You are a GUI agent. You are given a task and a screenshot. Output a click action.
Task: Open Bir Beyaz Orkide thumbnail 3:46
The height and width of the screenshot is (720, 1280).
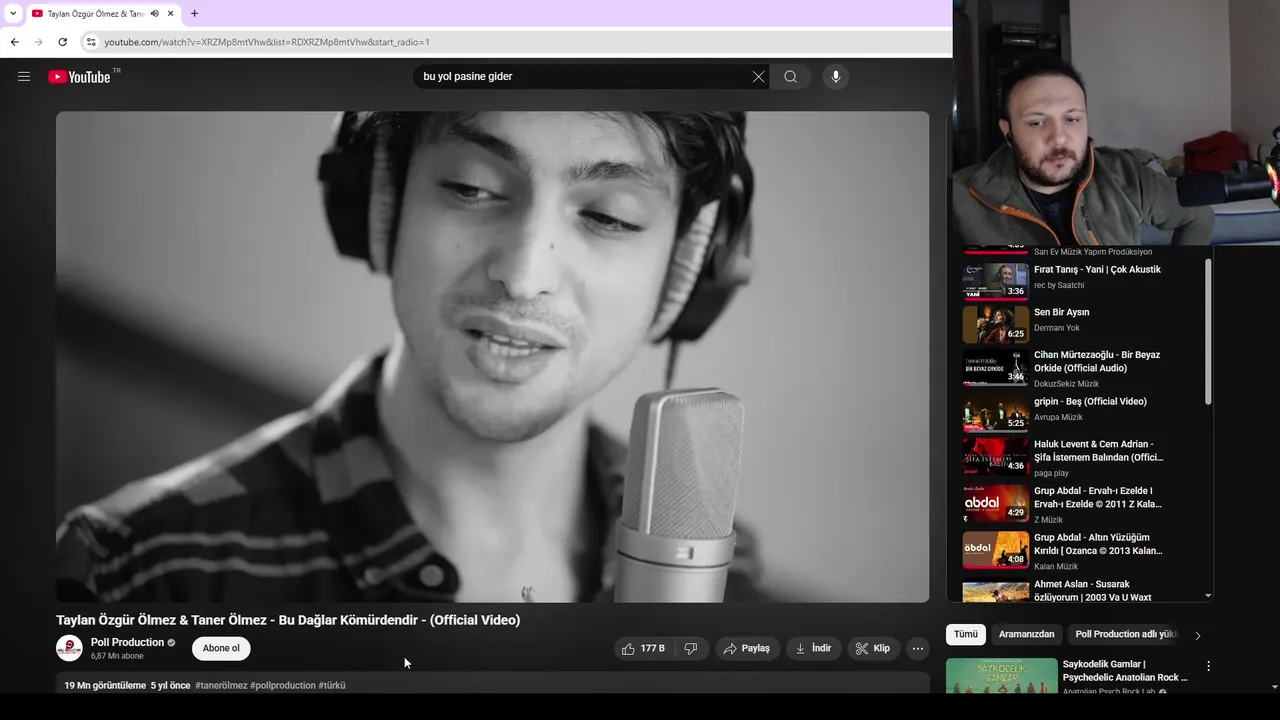[995, 367]
